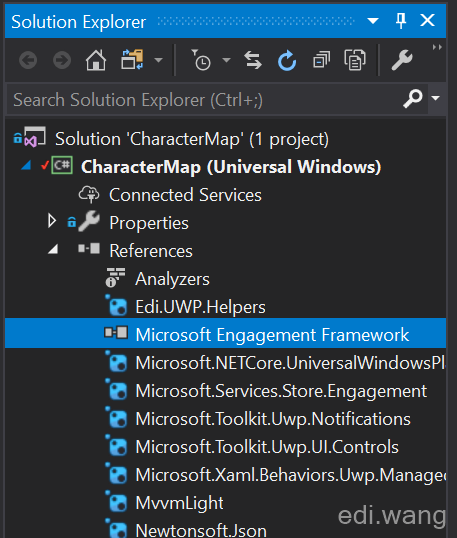This screenshot has height=538, width=457.
Task: Click the C# project icon
Action: coord(62,165)
